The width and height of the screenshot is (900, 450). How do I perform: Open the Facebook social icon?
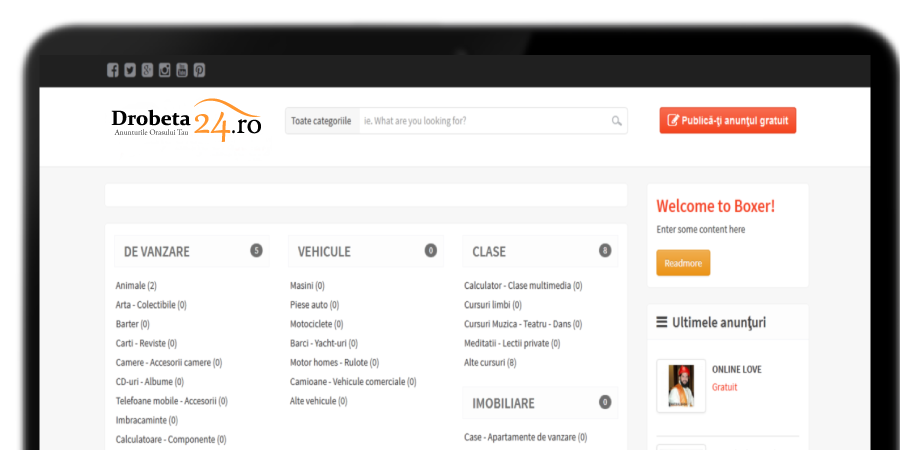(112, 71)
